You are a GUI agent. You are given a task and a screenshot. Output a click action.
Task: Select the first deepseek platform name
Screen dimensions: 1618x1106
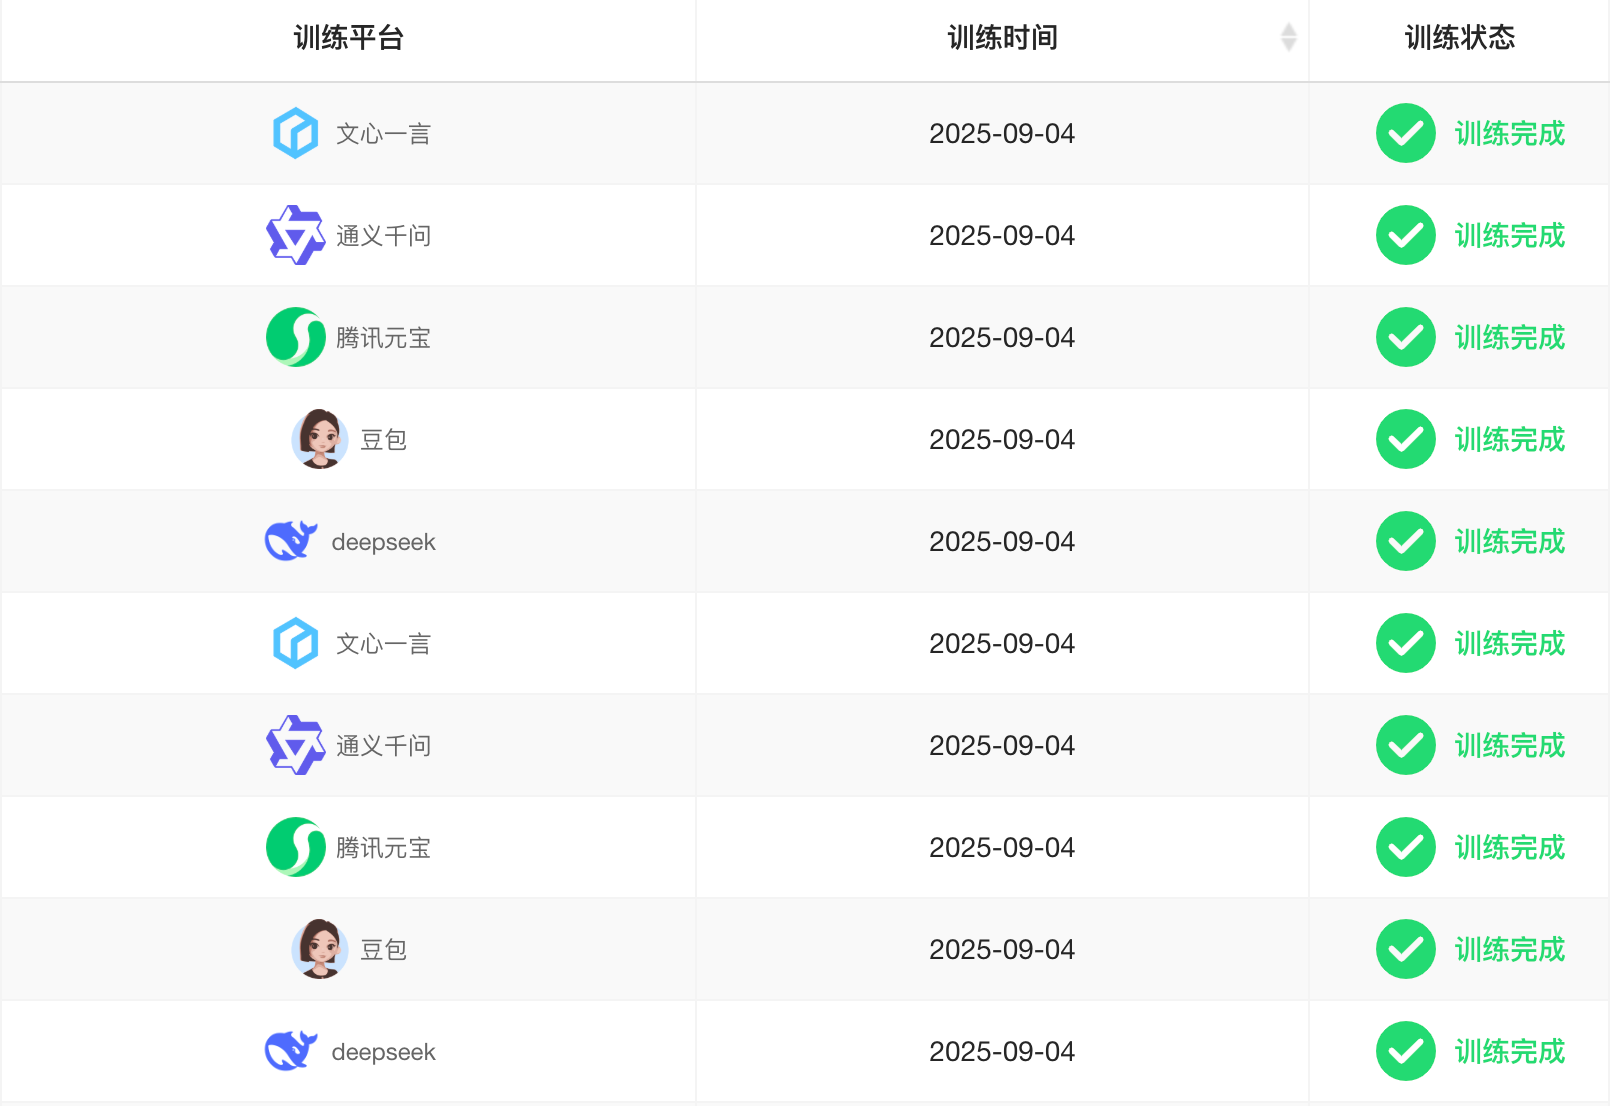click(x=383, y=542)
